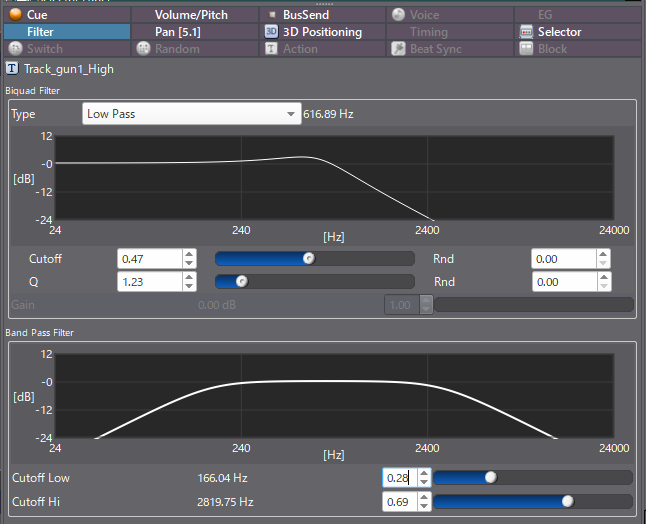
Task: Click the Voice tab icon
Action: (398, 14)
